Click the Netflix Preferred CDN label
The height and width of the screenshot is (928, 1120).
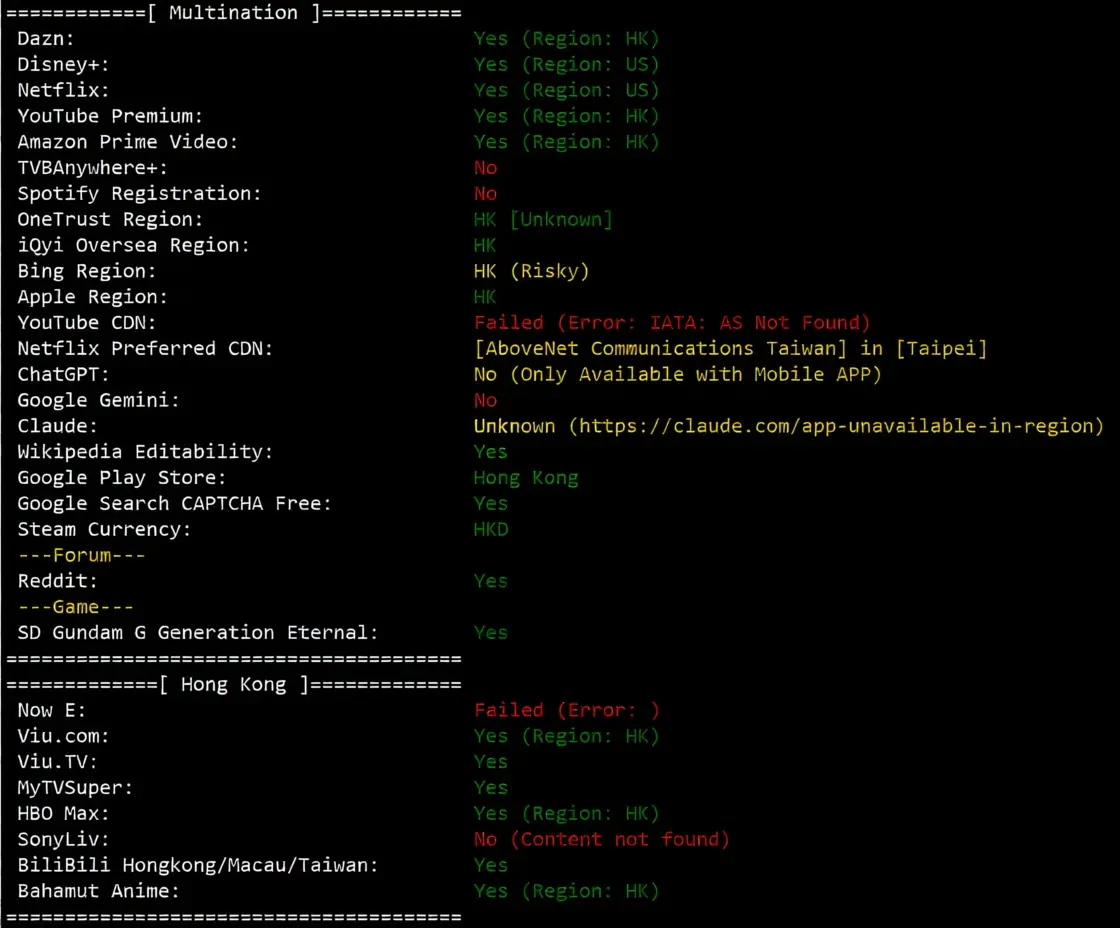145,349
